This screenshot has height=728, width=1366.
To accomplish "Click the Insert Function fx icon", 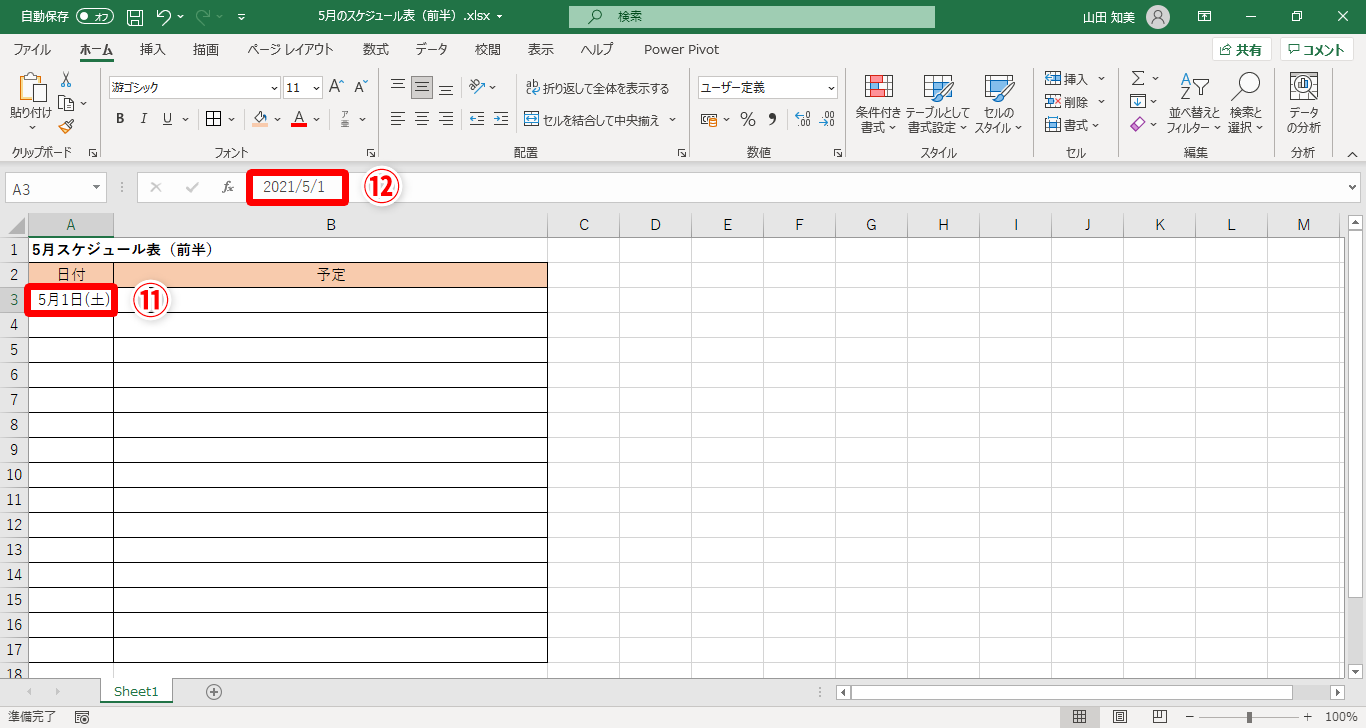I will [228, 187].
